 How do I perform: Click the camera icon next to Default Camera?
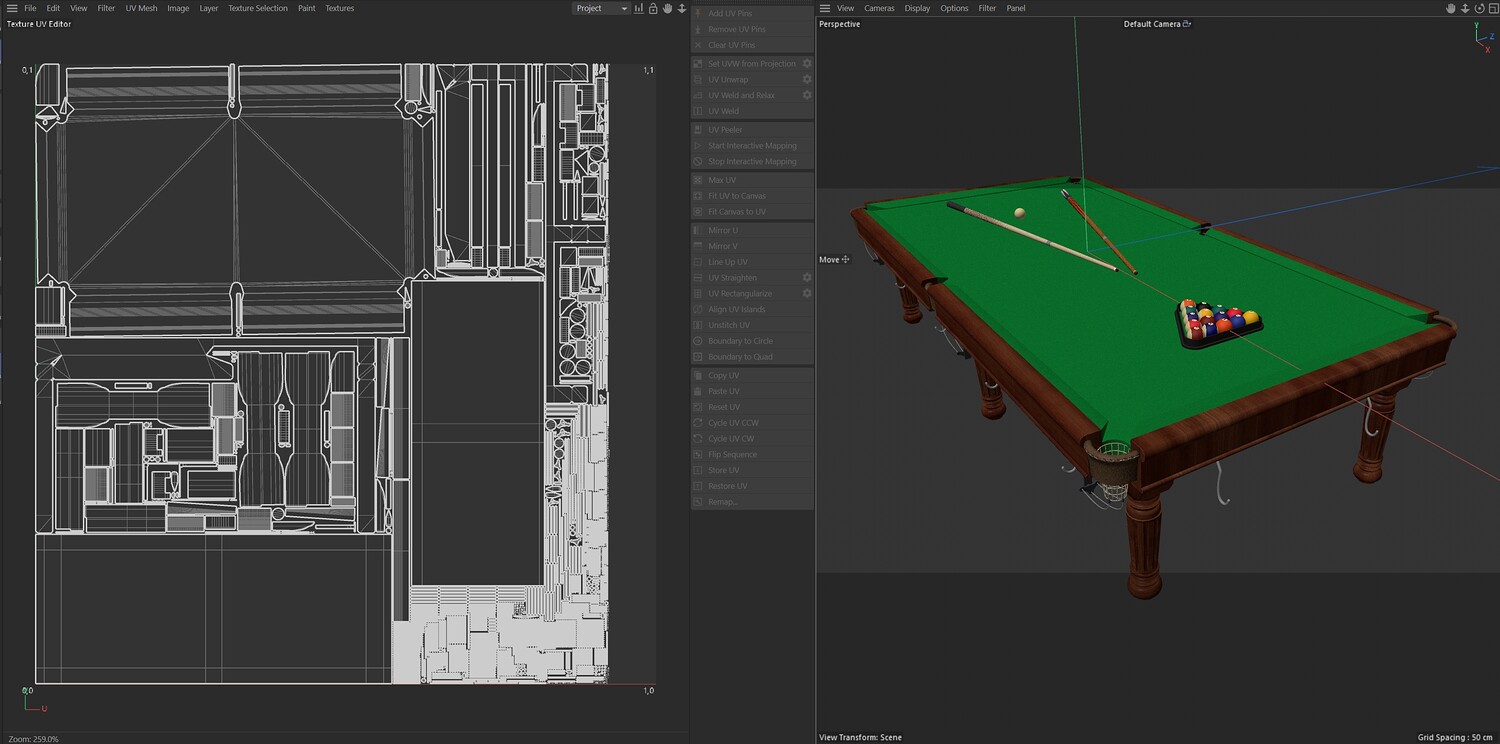pos(1187,24)
